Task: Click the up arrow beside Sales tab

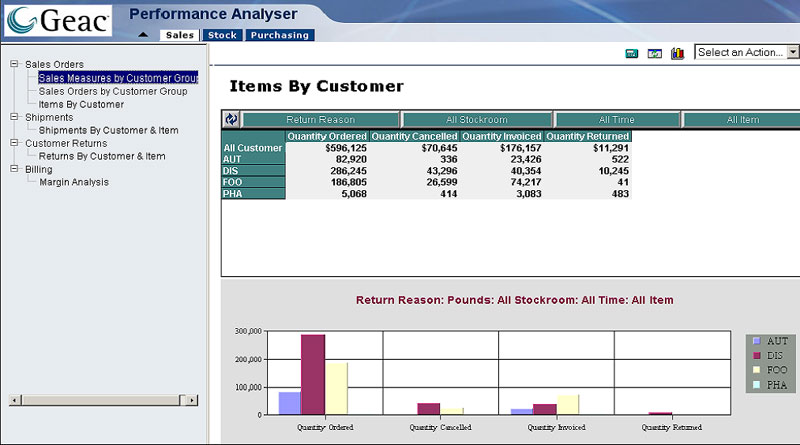Action: point(143,35)
